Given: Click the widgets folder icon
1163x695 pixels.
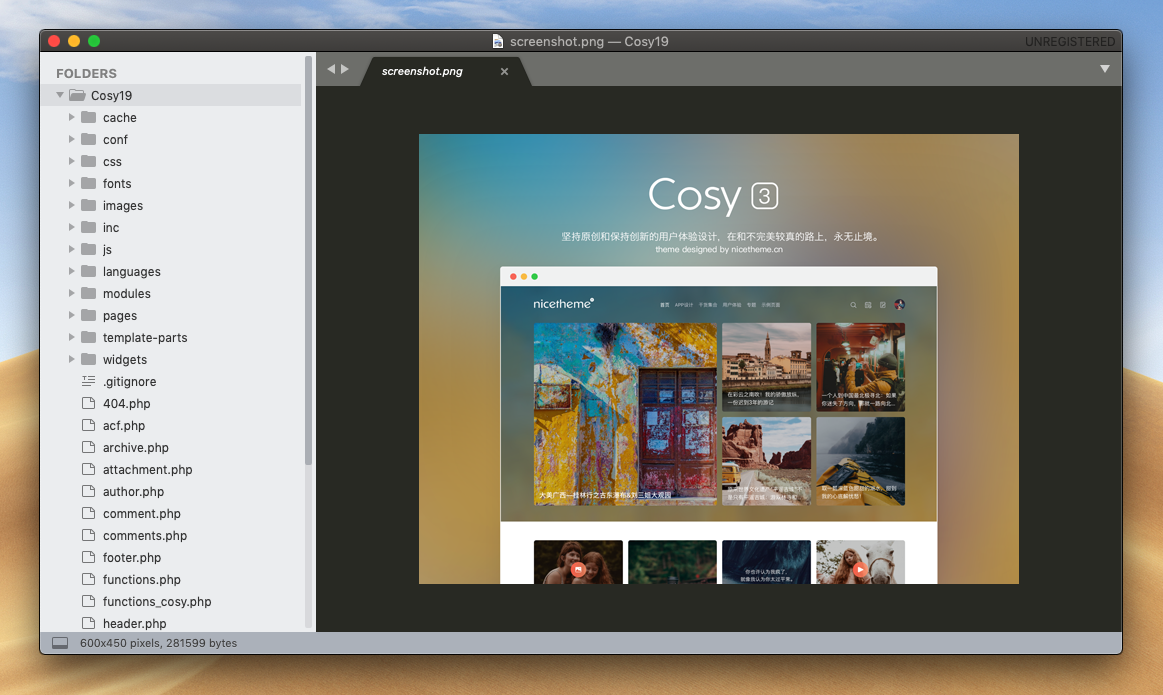Looking at the screenshot, I should 89,359.
